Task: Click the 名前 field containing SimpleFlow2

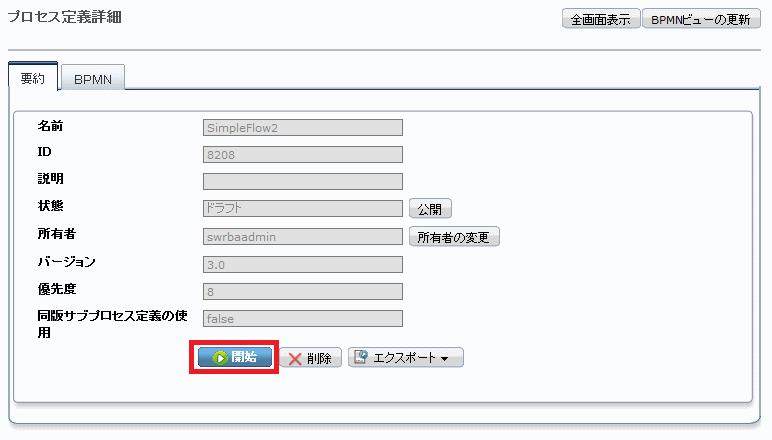Action: click(303, 127)
